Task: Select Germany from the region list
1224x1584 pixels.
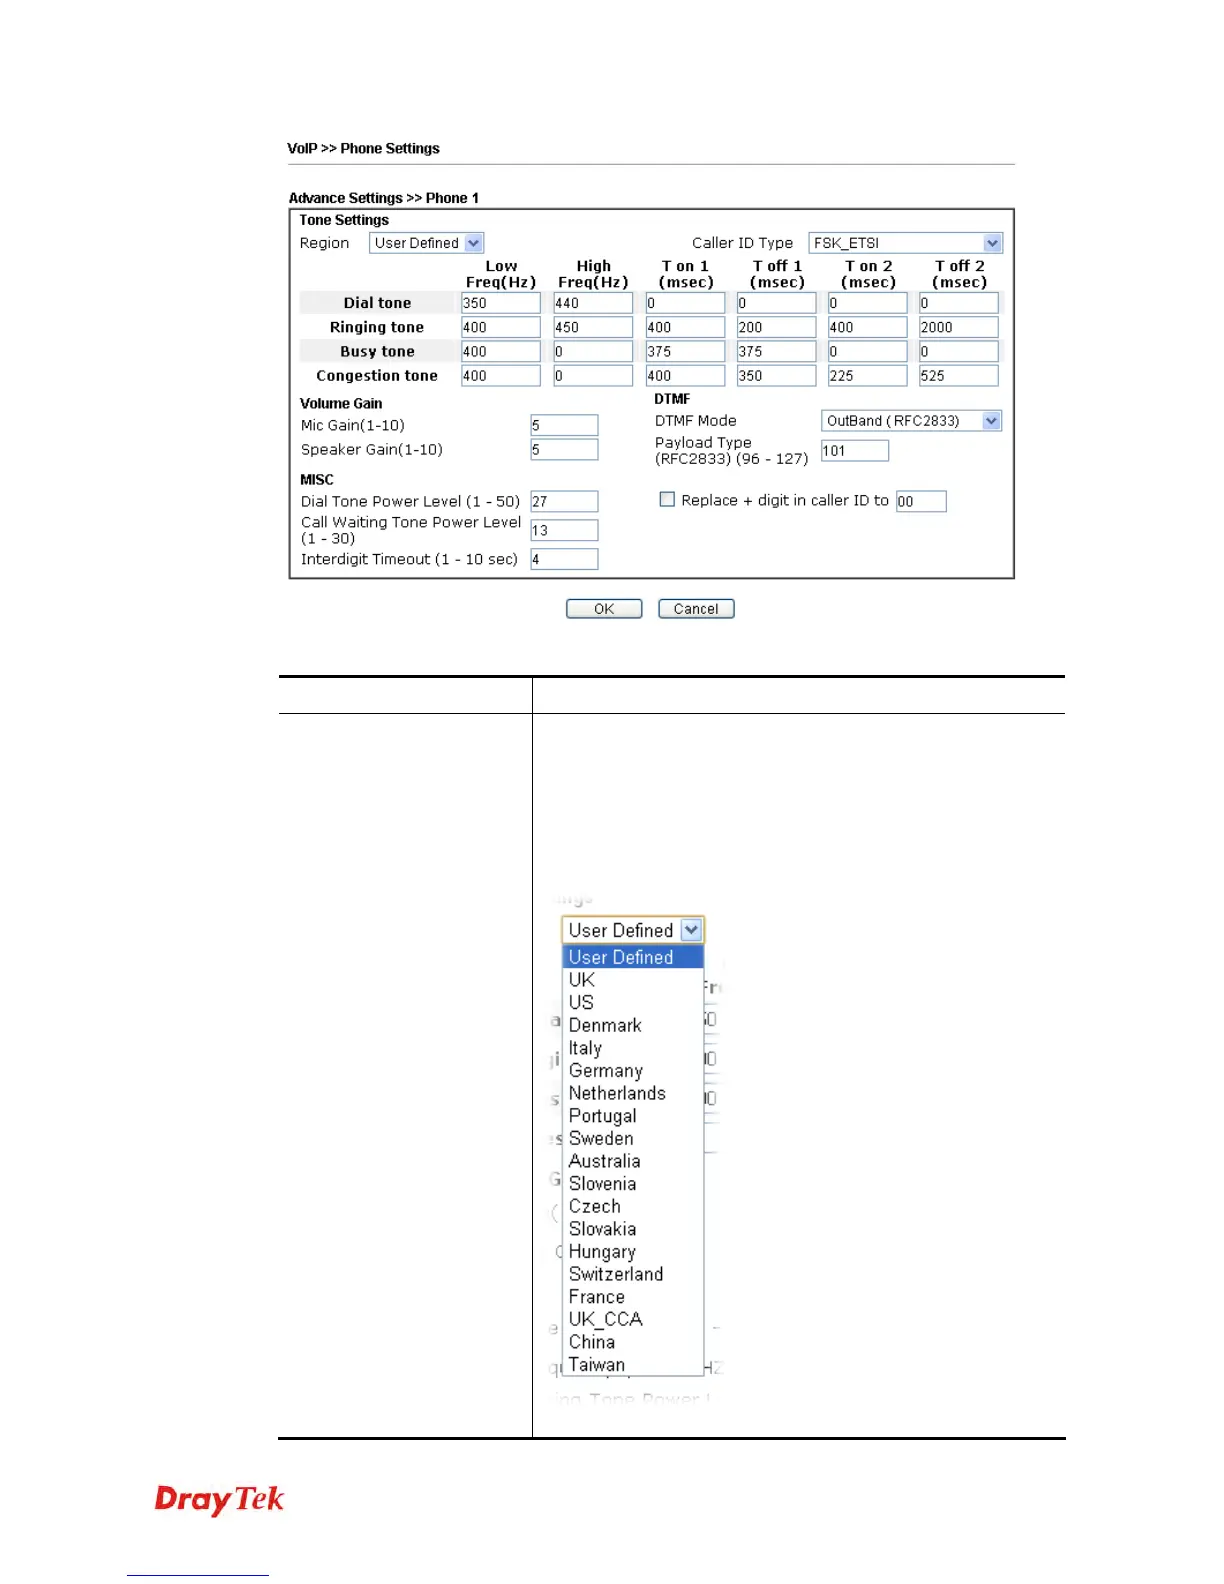Action: (x=633, y=1070)
